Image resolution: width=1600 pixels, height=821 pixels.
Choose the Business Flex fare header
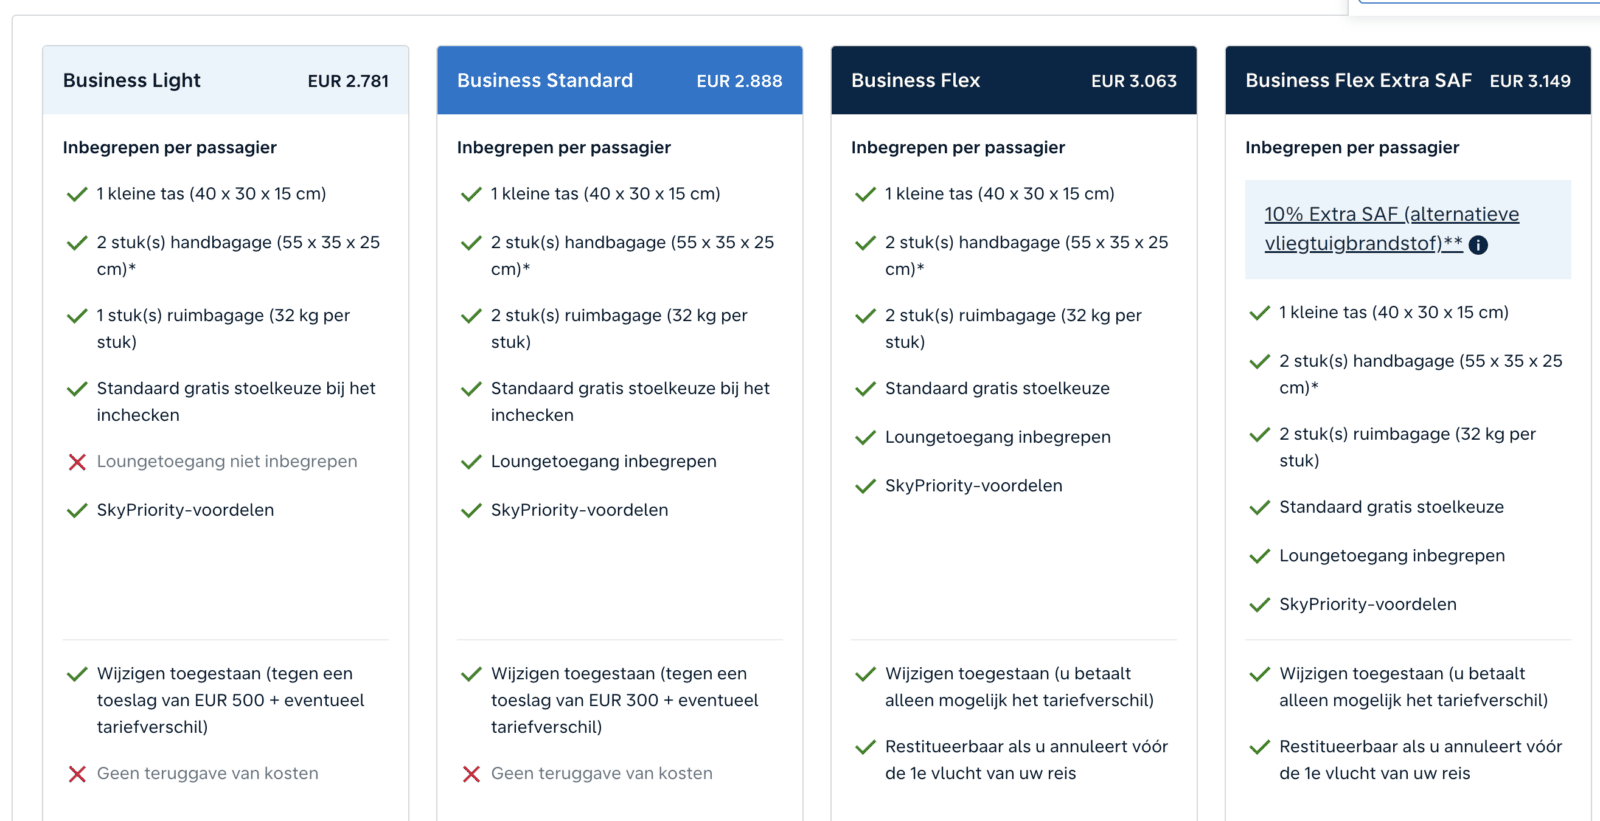coord(1014,80)
